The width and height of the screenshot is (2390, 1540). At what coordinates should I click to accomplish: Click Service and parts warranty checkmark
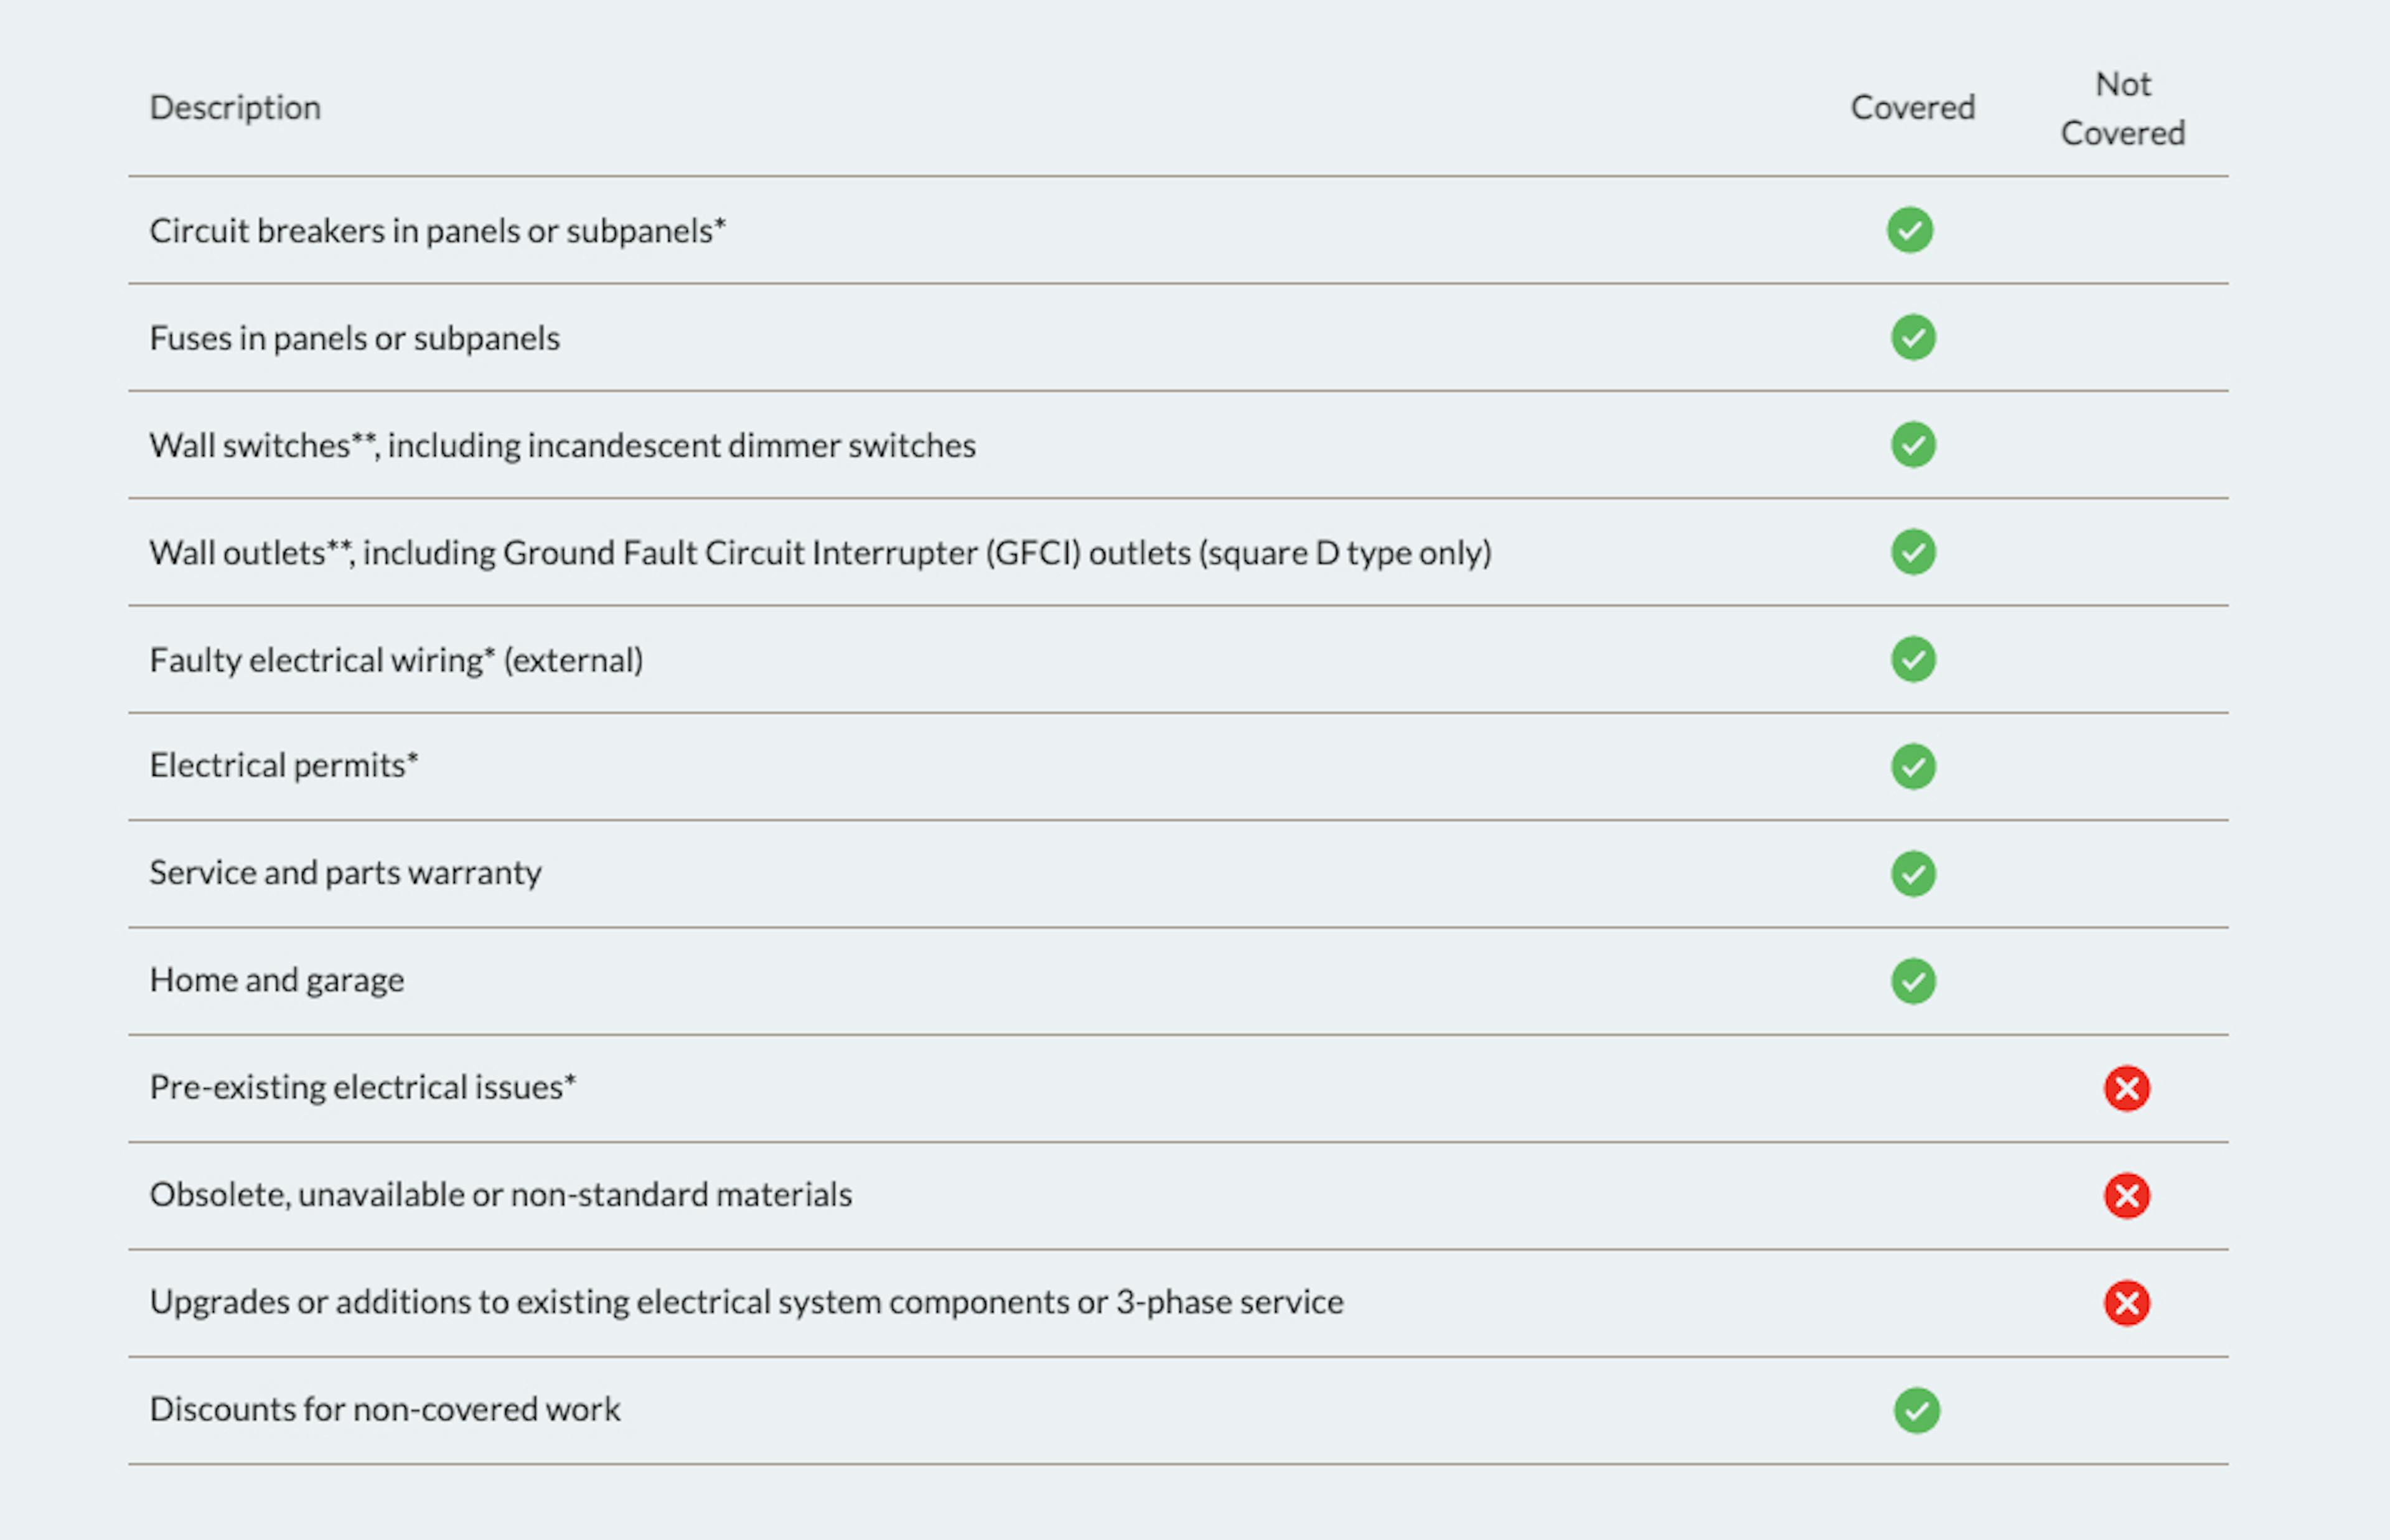pos(1912,874)
